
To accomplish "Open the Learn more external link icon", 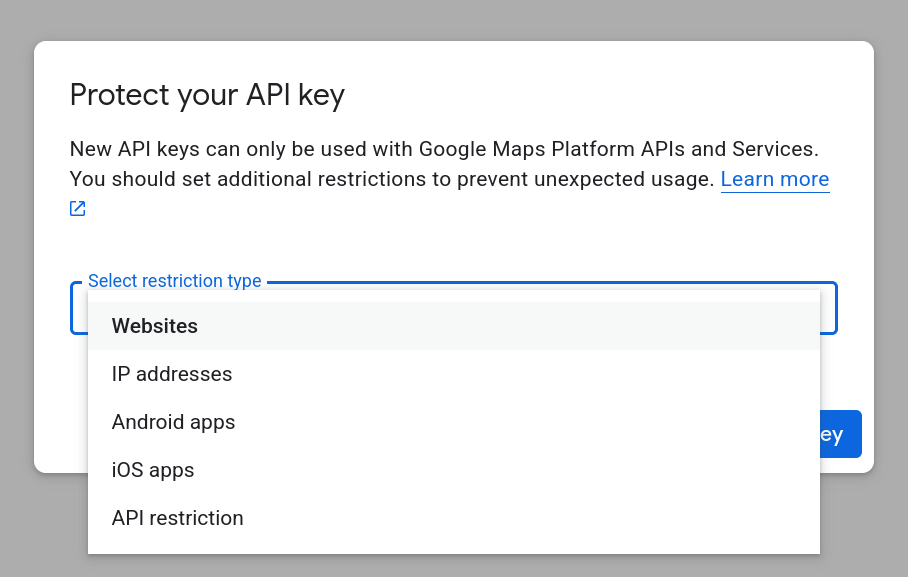I will (78, 209).
